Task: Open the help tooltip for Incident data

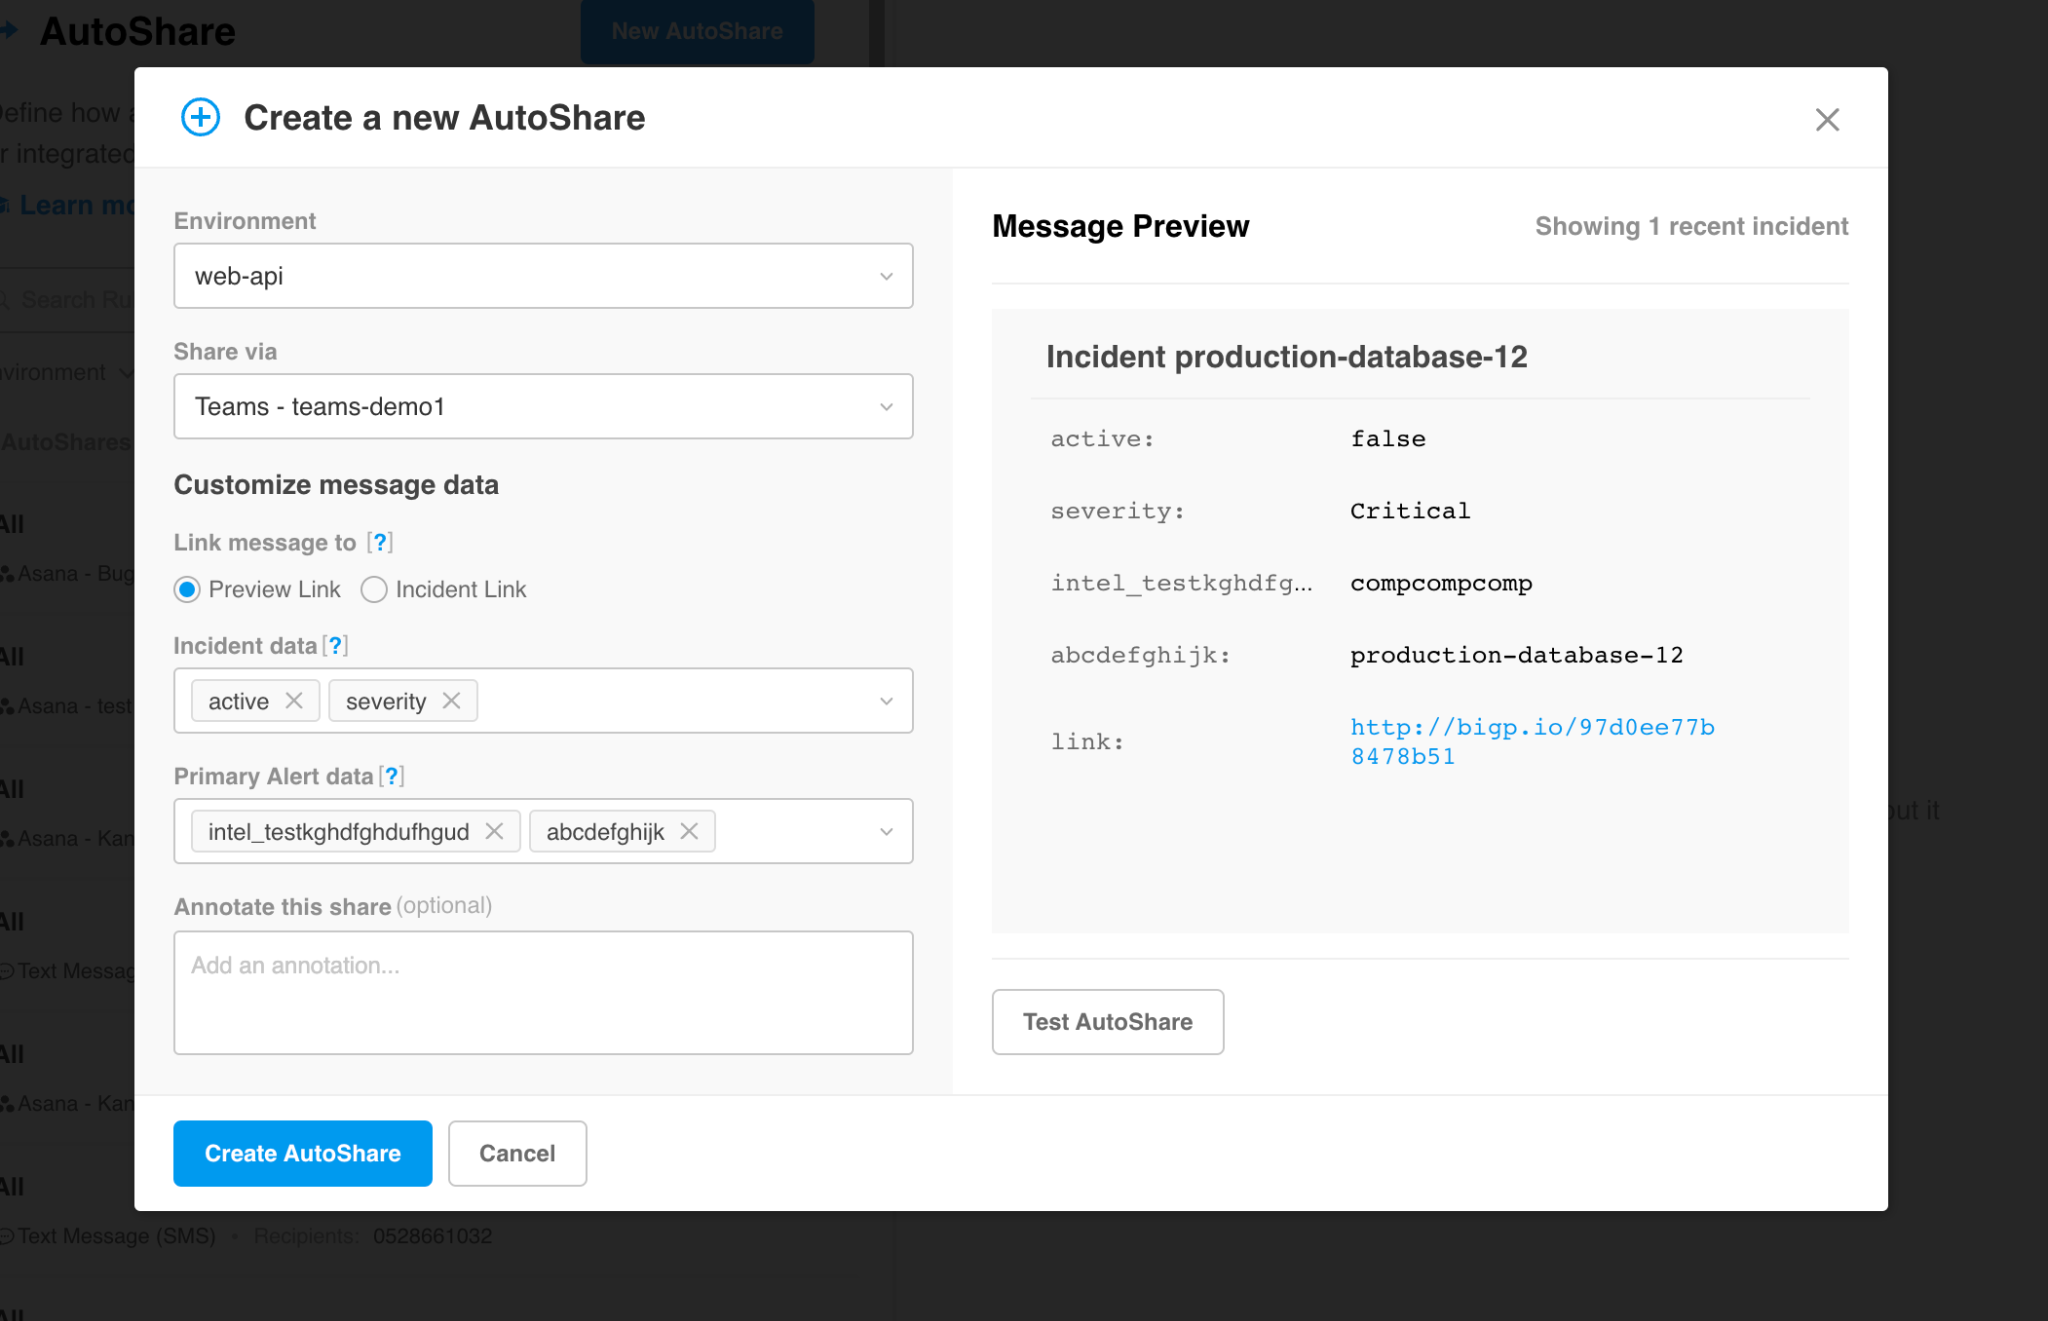Action: pos(336,645)
